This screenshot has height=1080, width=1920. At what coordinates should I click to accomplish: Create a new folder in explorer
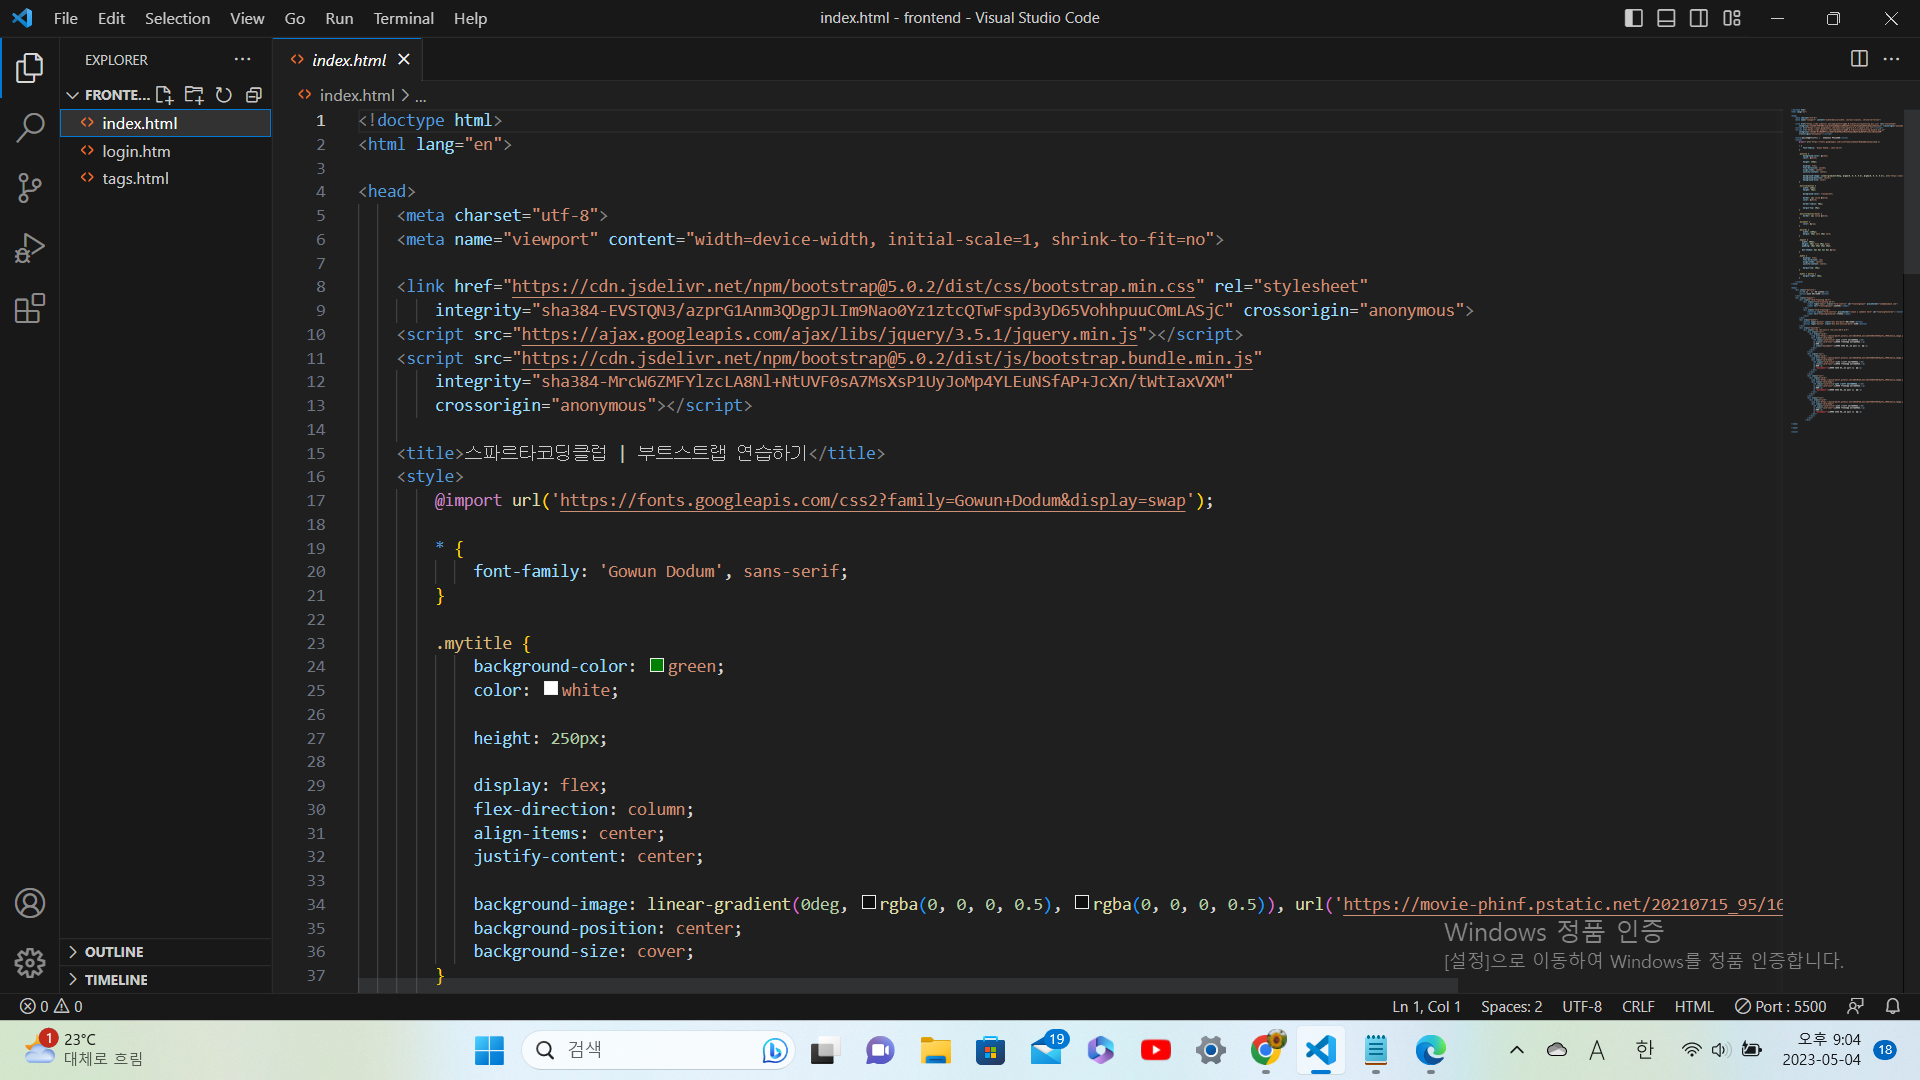(194, 95)
